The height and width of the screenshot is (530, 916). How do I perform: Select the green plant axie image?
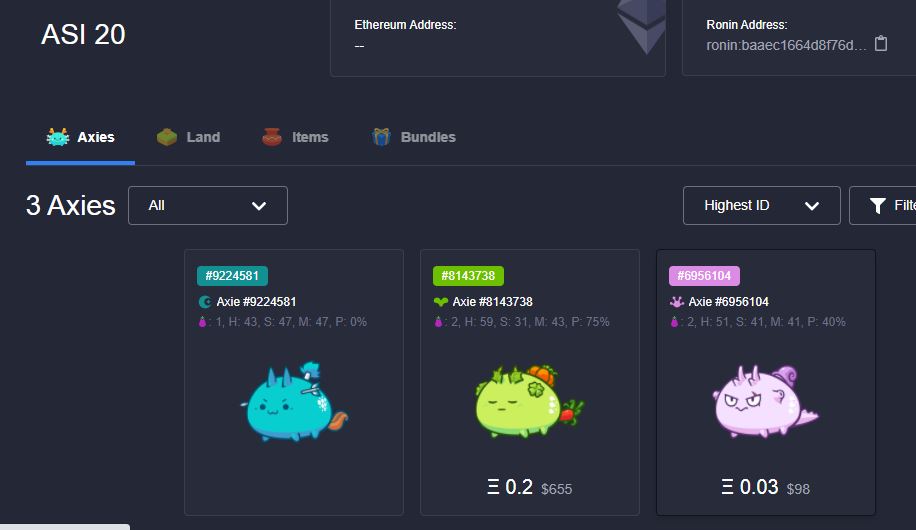529,402
